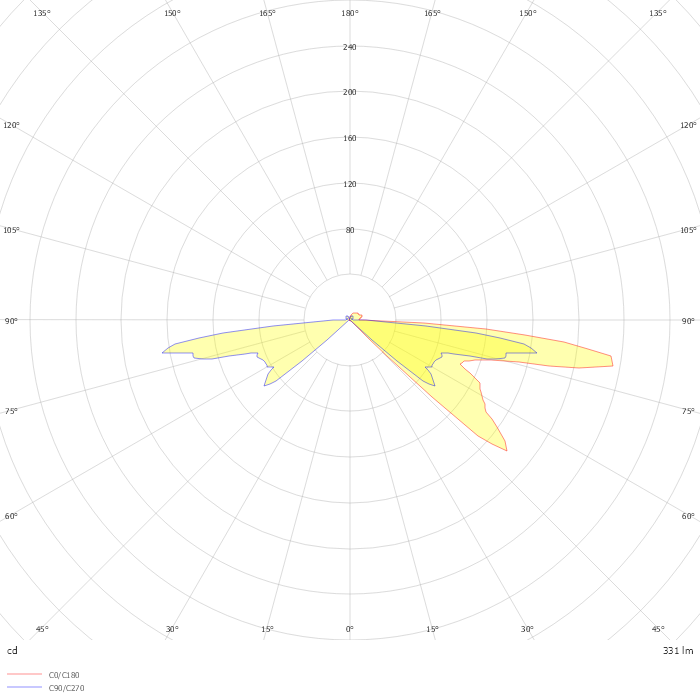700x700 pixels.
Task: Click the 30° label left of 0°
Action: pos(172,629)
